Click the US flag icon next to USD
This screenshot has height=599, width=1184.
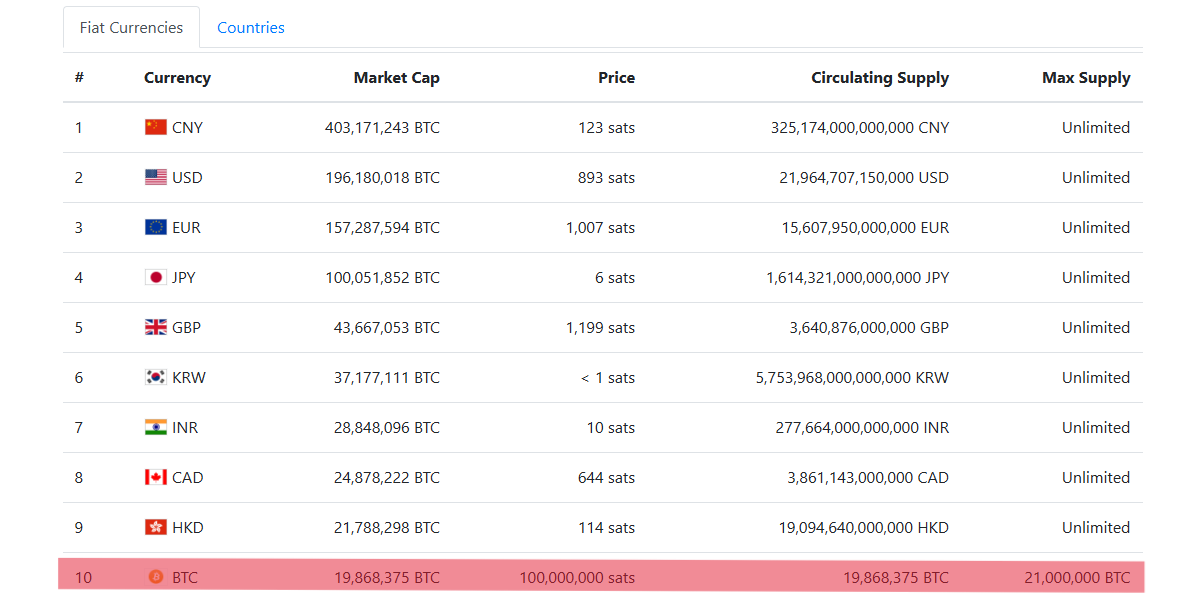(x=156, y=177)
